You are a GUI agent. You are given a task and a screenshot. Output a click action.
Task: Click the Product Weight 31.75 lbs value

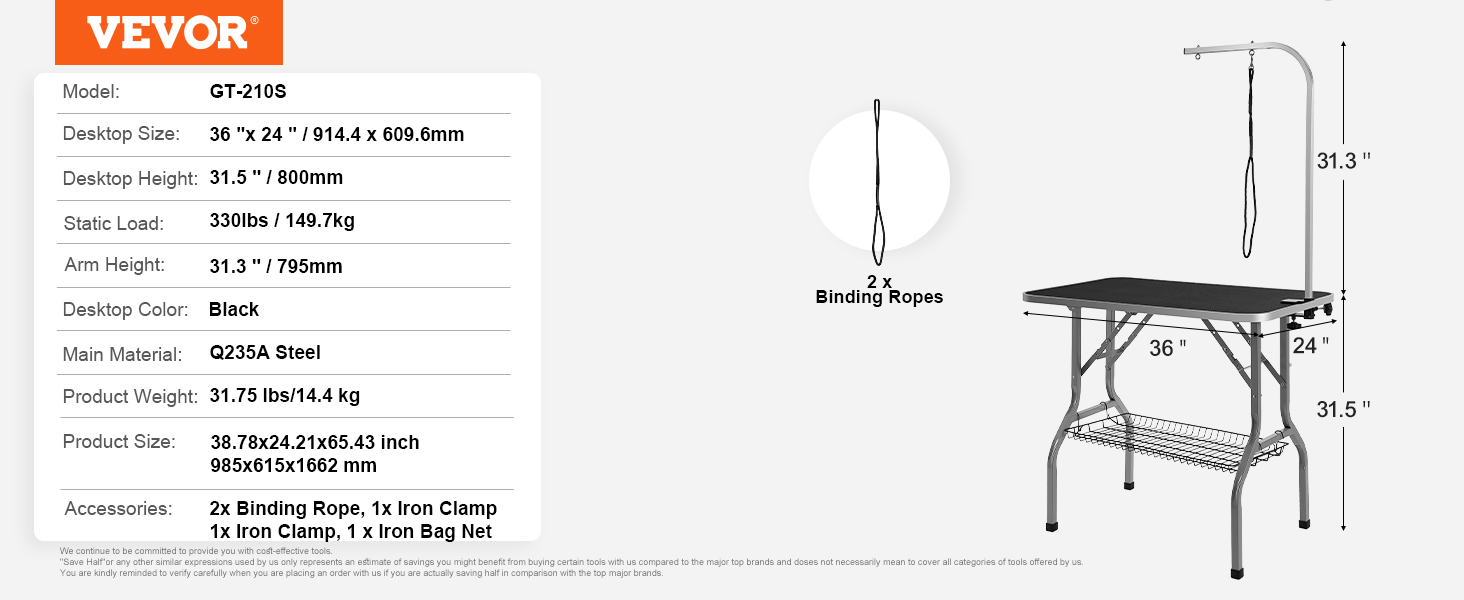(285, 395)
